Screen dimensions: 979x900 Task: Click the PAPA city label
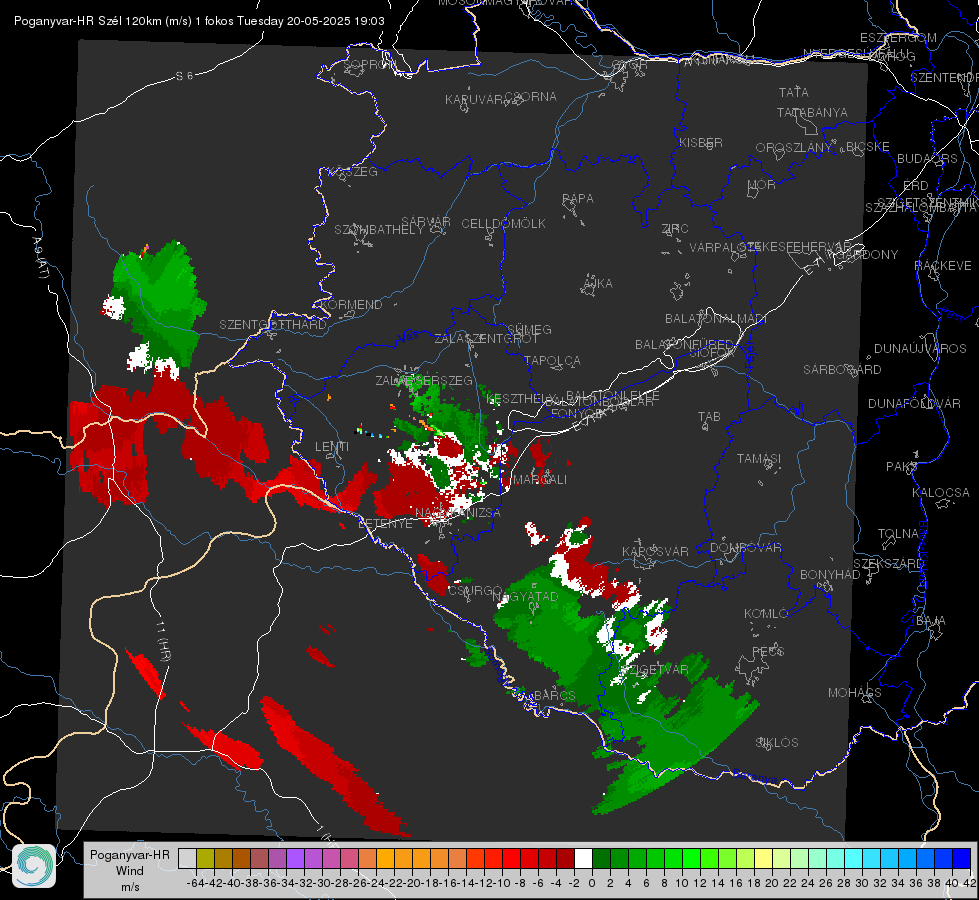pos(578,199)
